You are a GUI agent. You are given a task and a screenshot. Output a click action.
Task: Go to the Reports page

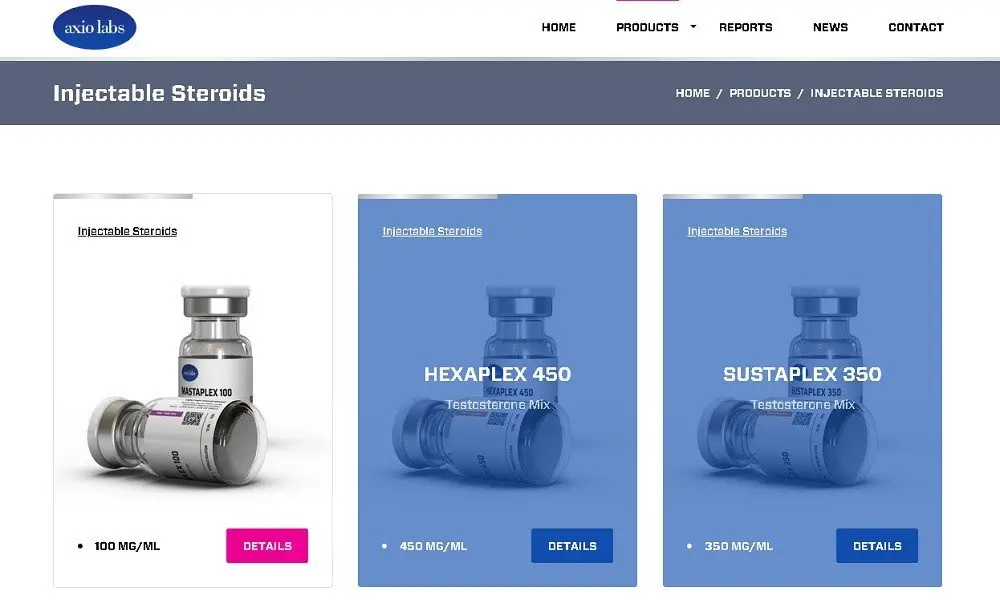pyautogui.click(x=746, y=27)
